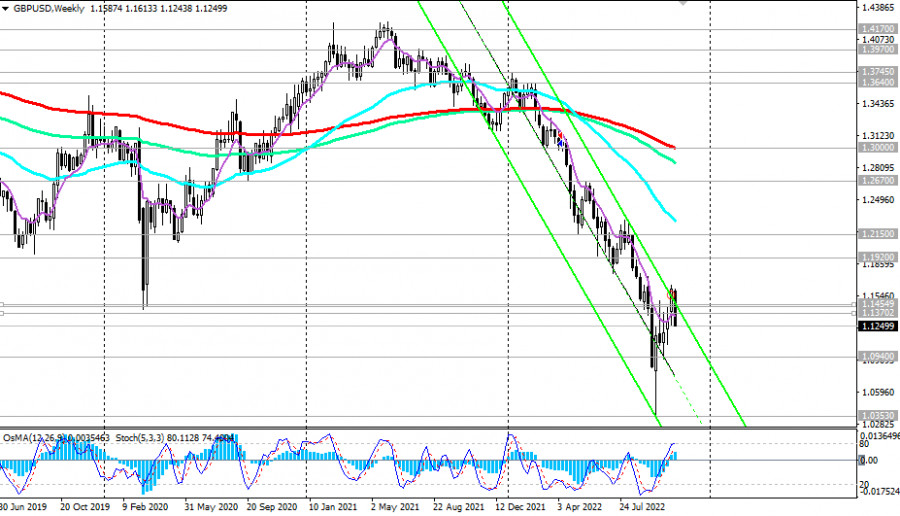
Task: Click the current price label 1.12499
Action: [876, 325]
